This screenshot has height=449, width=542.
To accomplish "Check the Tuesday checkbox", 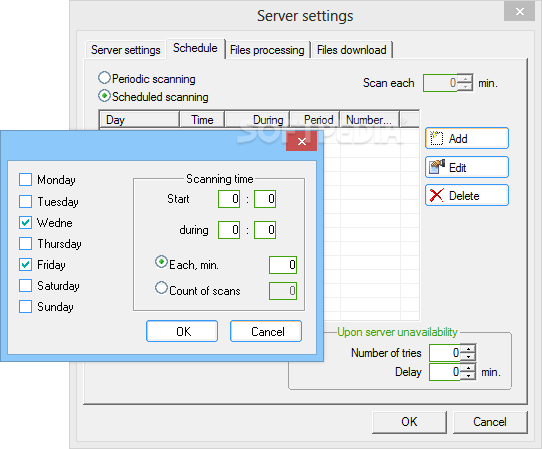I will click(26, 201).
